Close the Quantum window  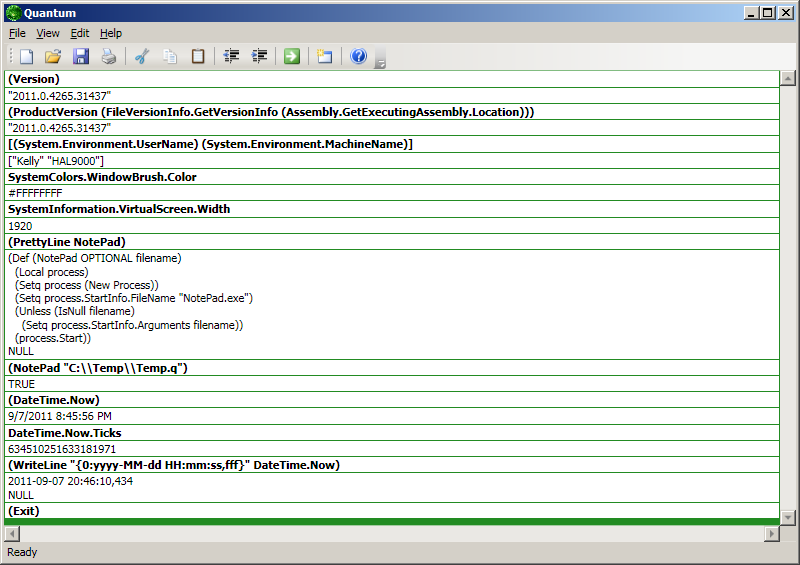tap(786, 13)
